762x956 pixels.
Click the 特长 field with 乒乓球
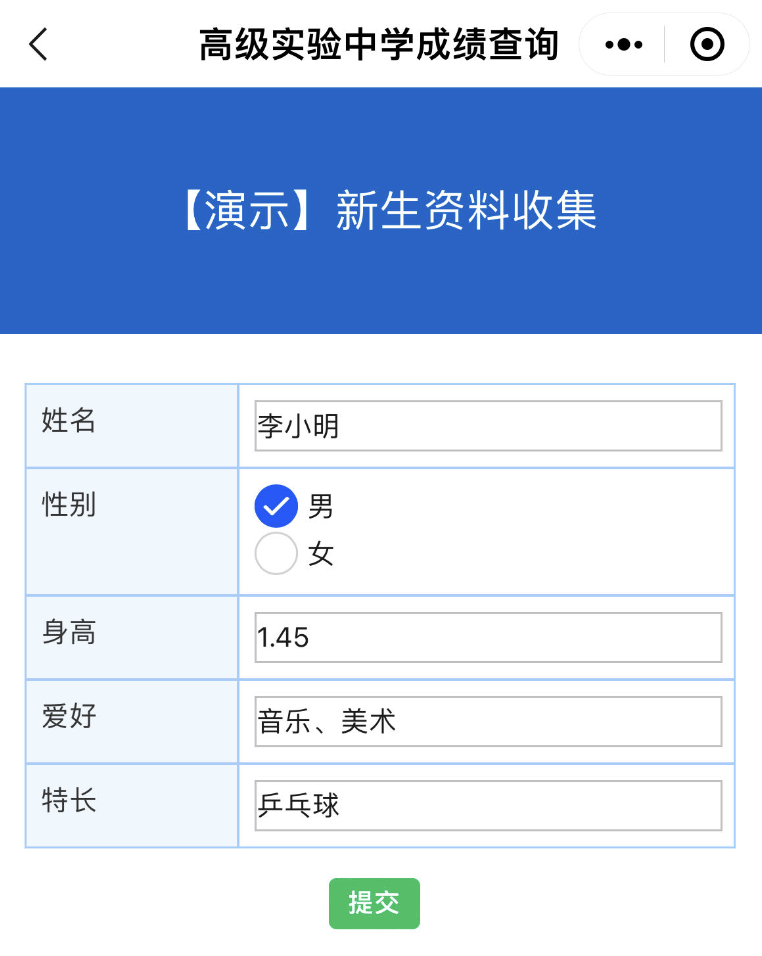pyautogui.click(x=488, y=805)
